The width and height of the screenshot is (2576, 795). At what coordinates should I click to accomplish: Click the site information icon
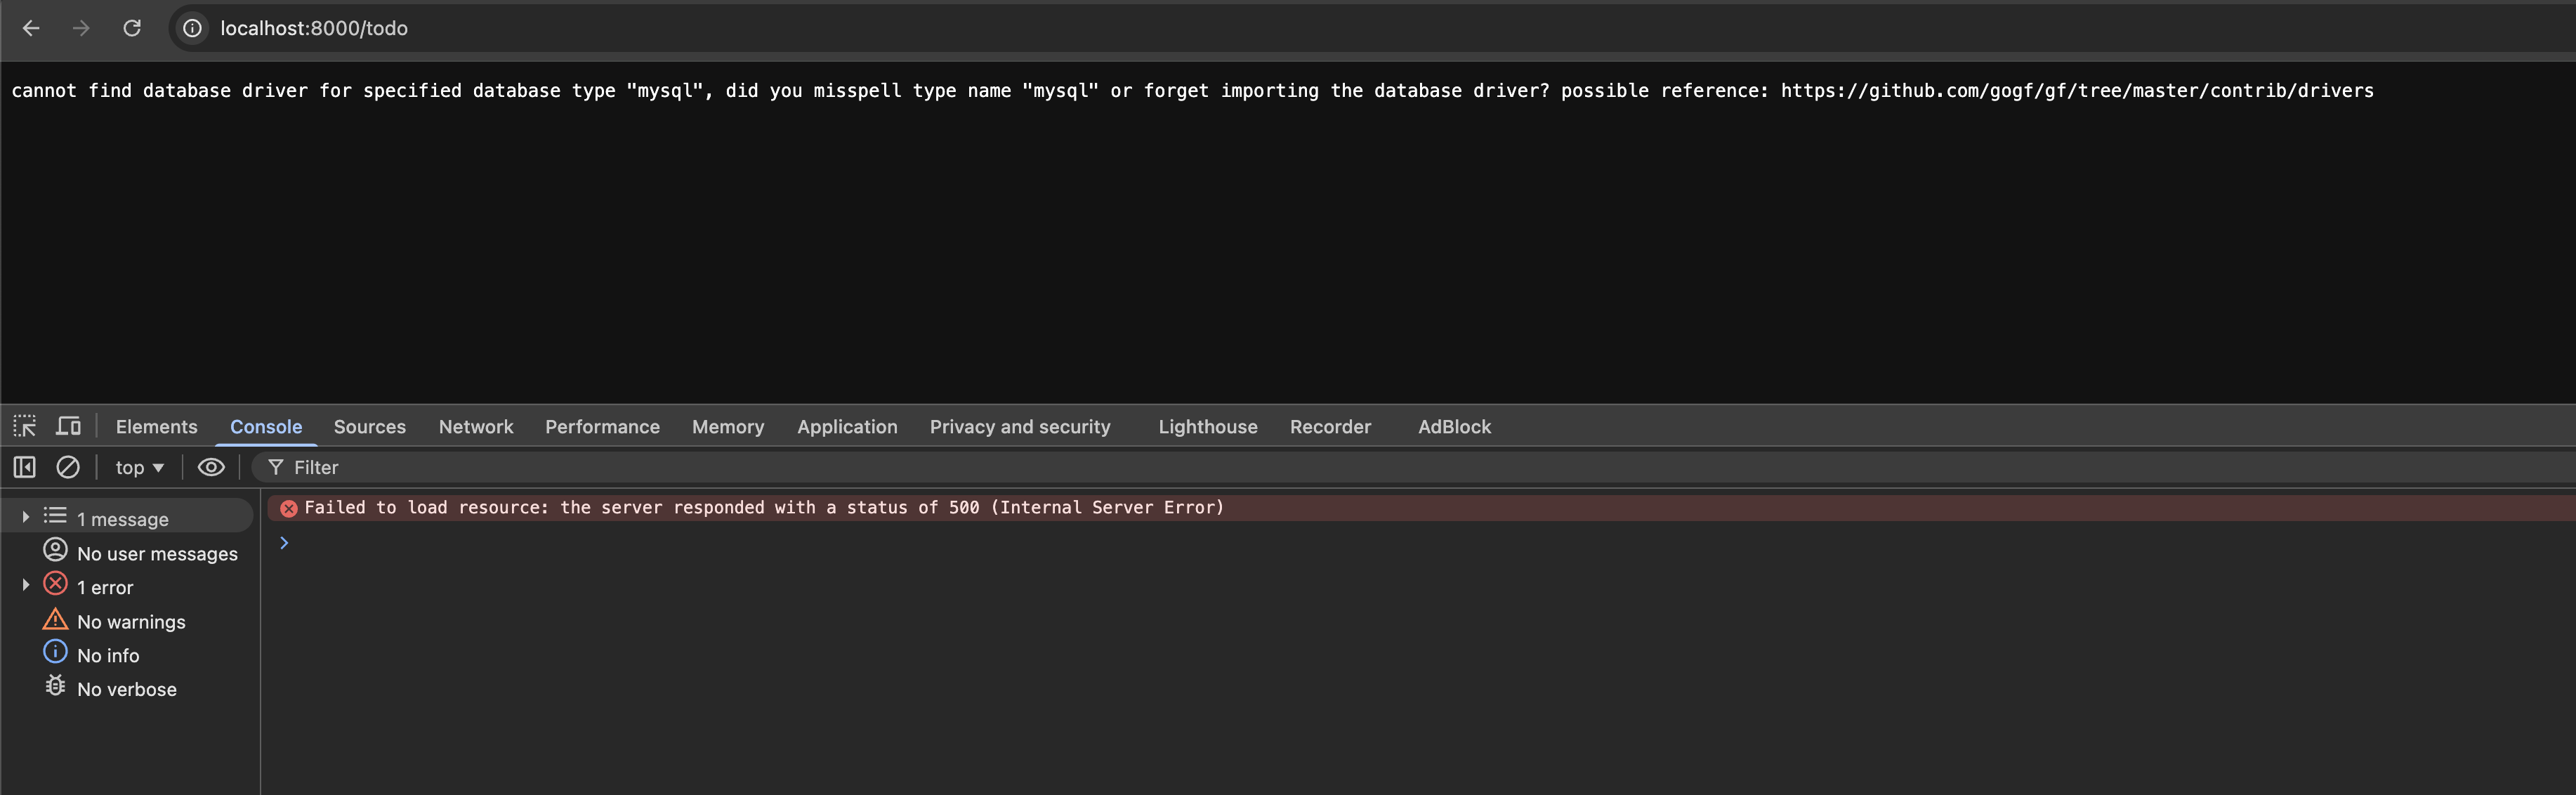coord(192,28)
